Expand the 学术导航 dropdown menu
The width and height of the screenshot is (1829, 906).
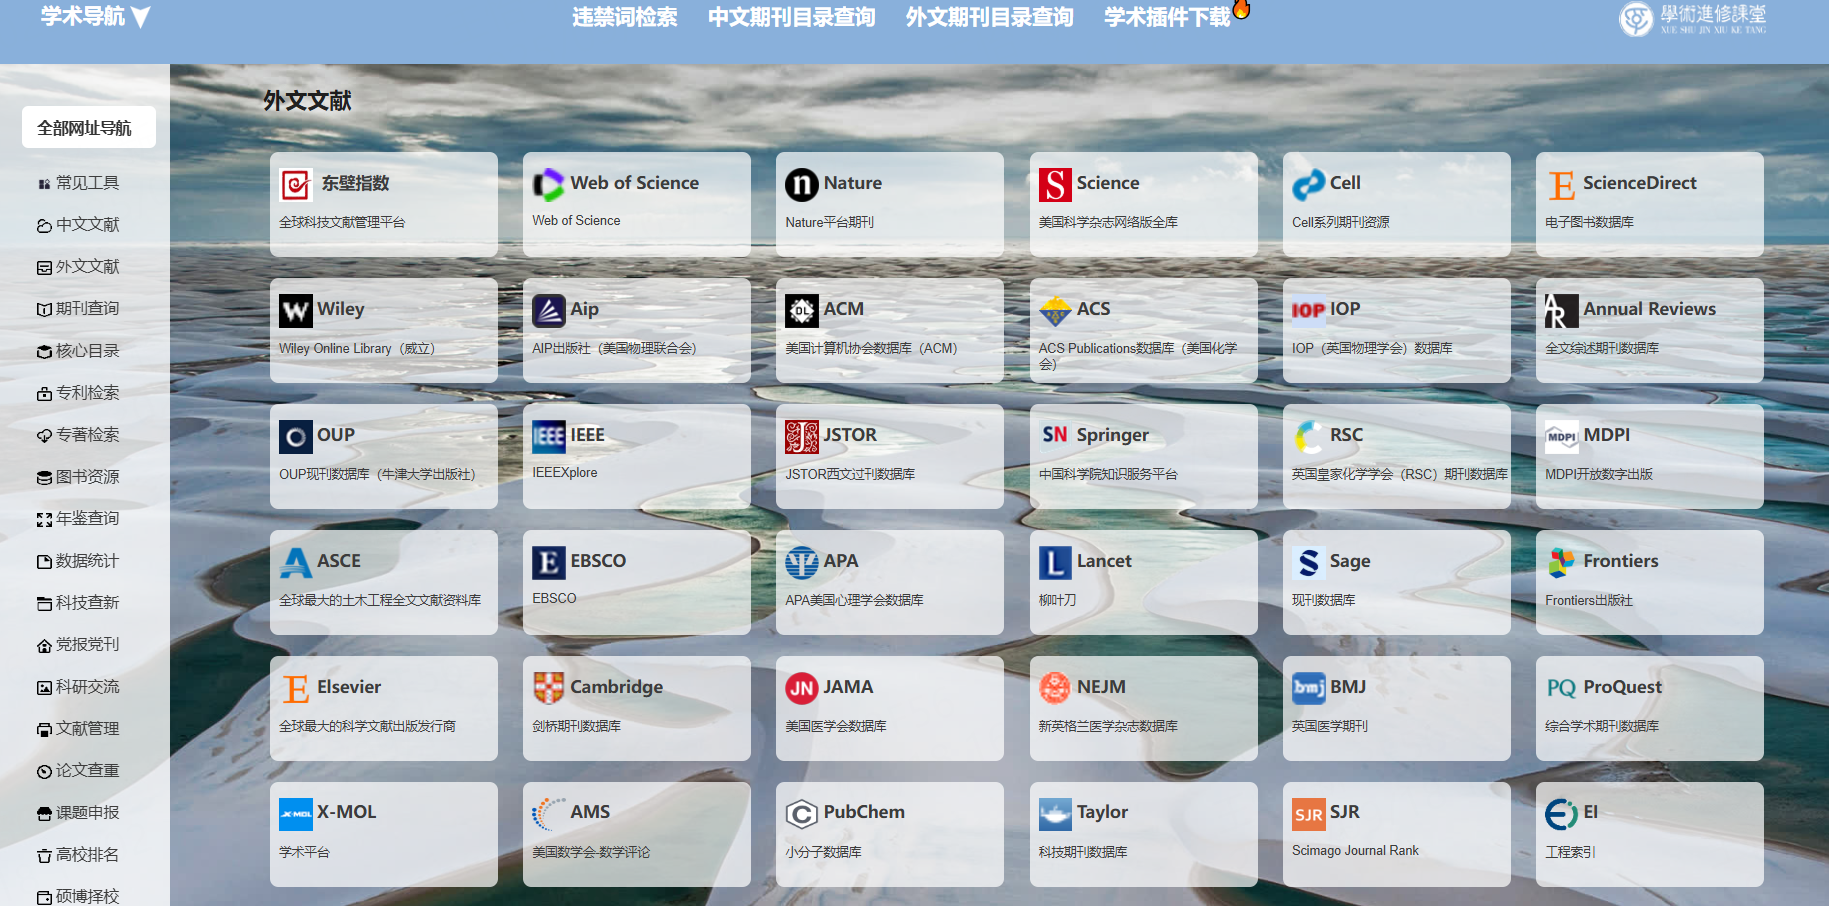point(95,17)
